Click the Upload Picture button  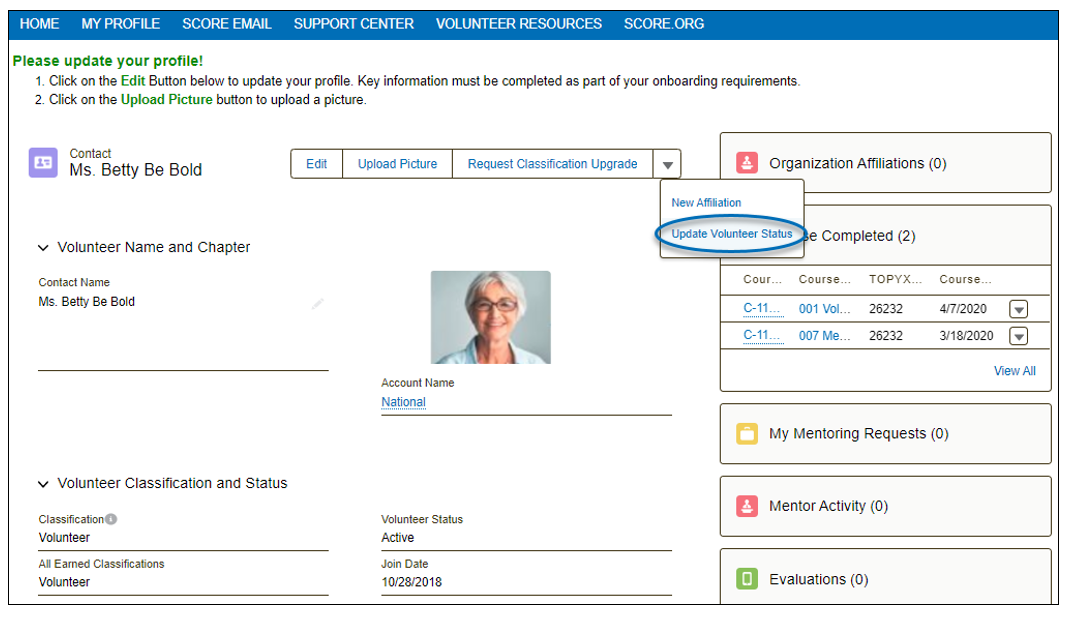point(397,164)
